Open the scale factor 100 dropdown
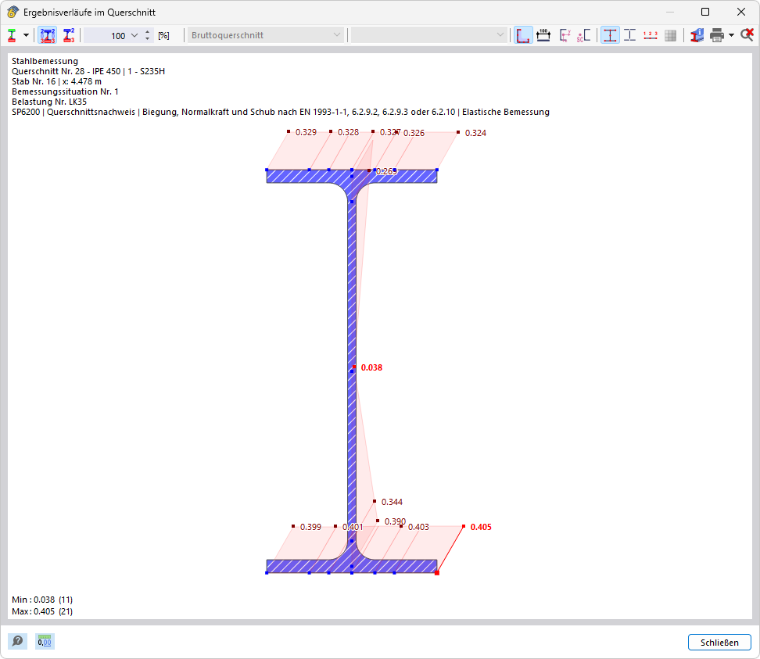The image size is (760, 659). pos(135,35)
